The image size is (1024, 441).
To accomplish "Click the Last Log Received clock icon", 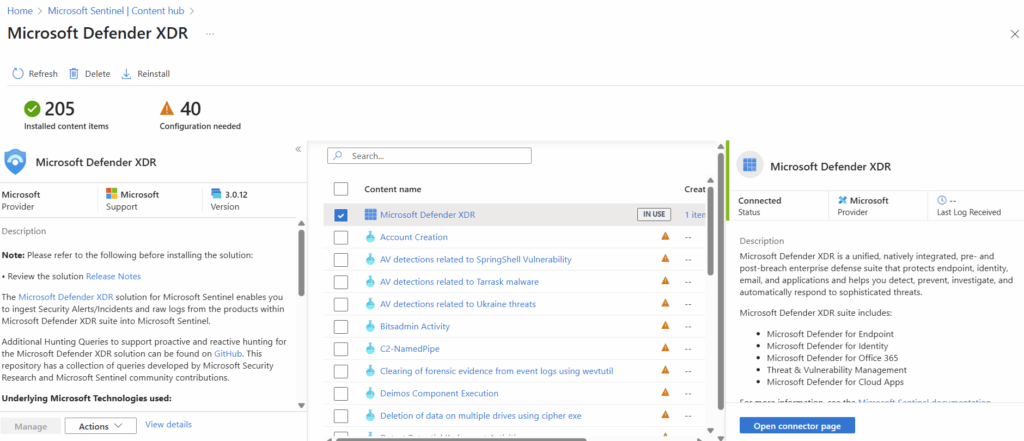I will click(x=941, y=201).
